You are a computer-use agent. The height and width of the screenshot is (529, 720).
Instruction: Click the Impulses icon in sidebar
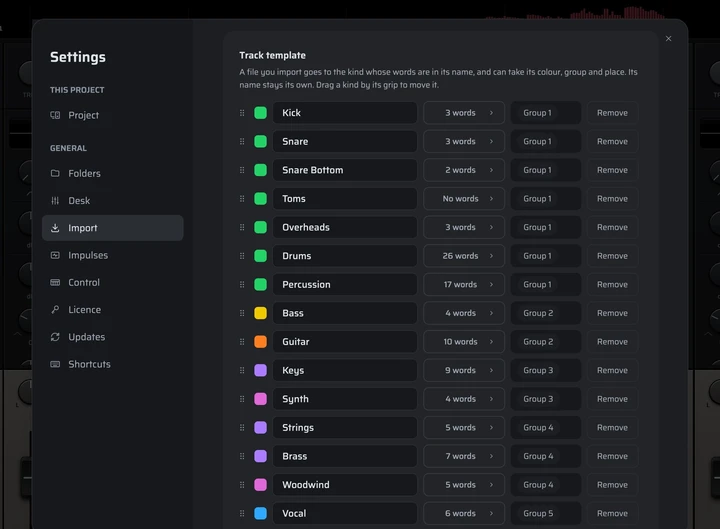[x=55, y=255]
